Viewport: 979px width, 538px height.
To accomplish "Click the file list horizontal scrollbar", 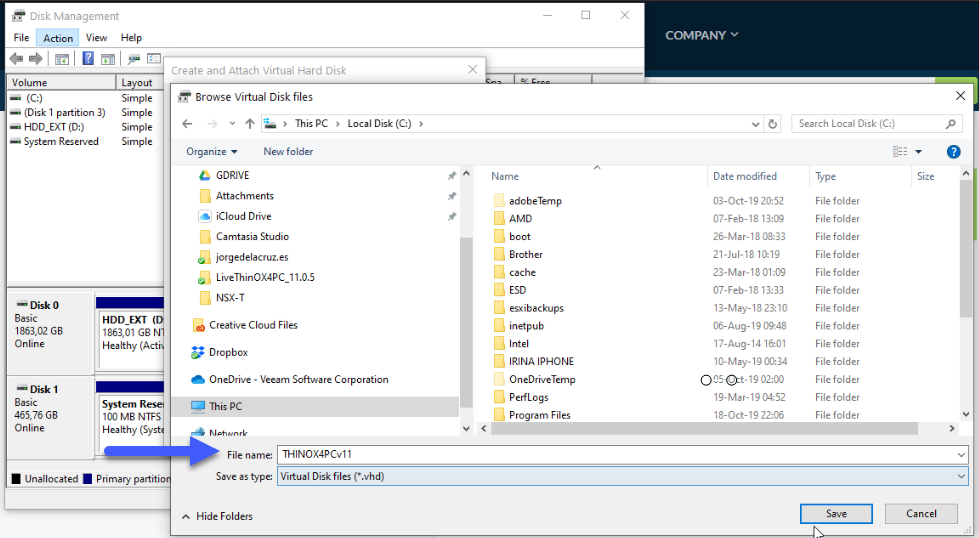I will 704,428.
